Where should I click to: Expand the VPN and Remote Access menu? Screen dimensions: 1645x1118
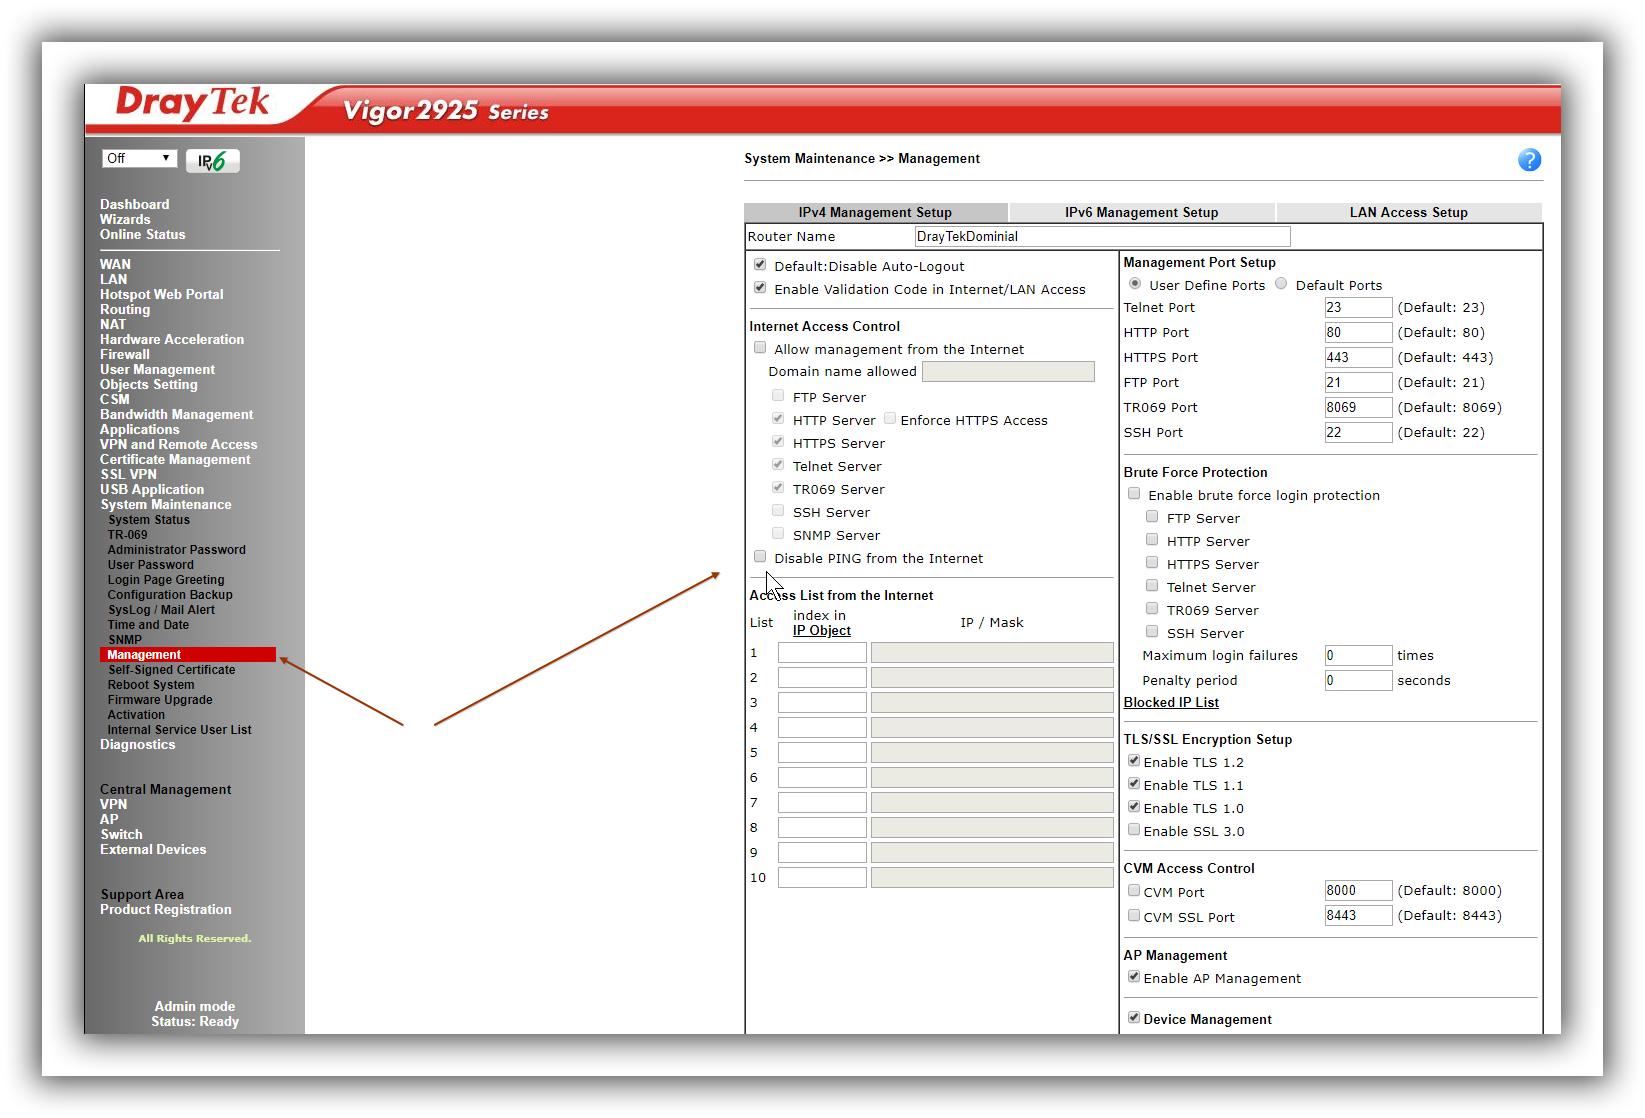(178, 445)
